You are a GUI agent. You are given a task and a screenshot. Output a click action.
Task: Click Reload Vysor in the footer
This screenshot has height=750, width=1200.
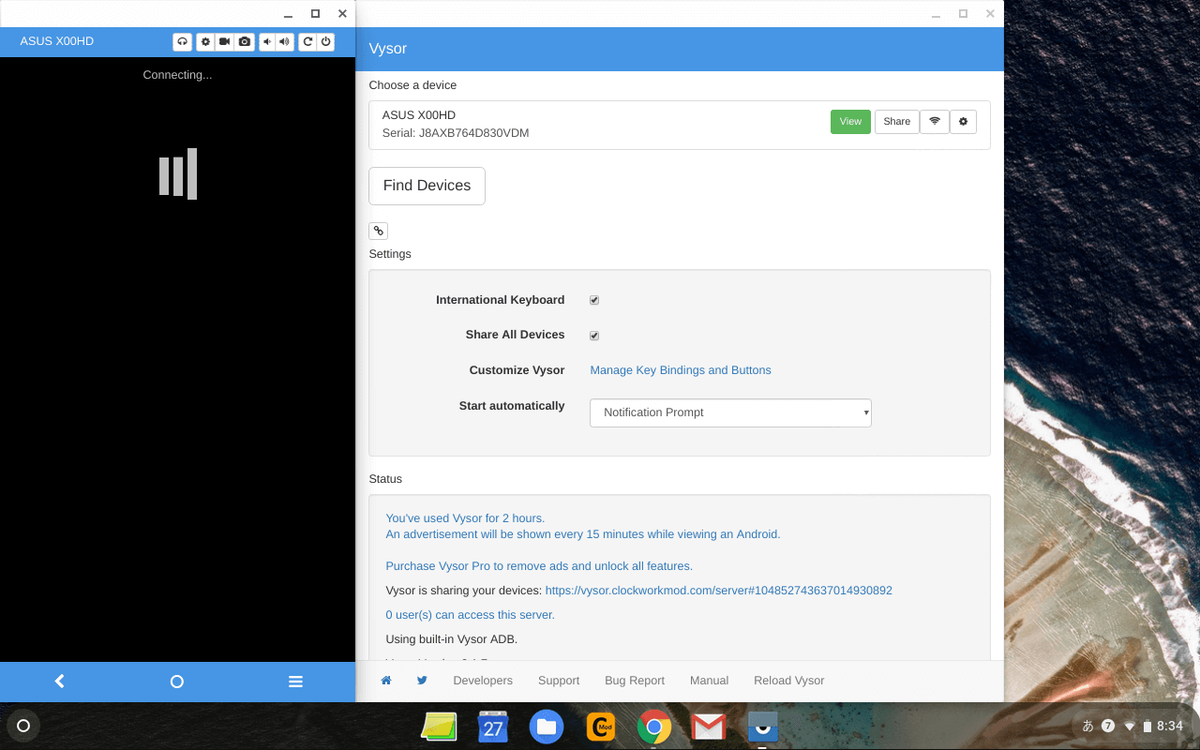(x=789, y=680)
